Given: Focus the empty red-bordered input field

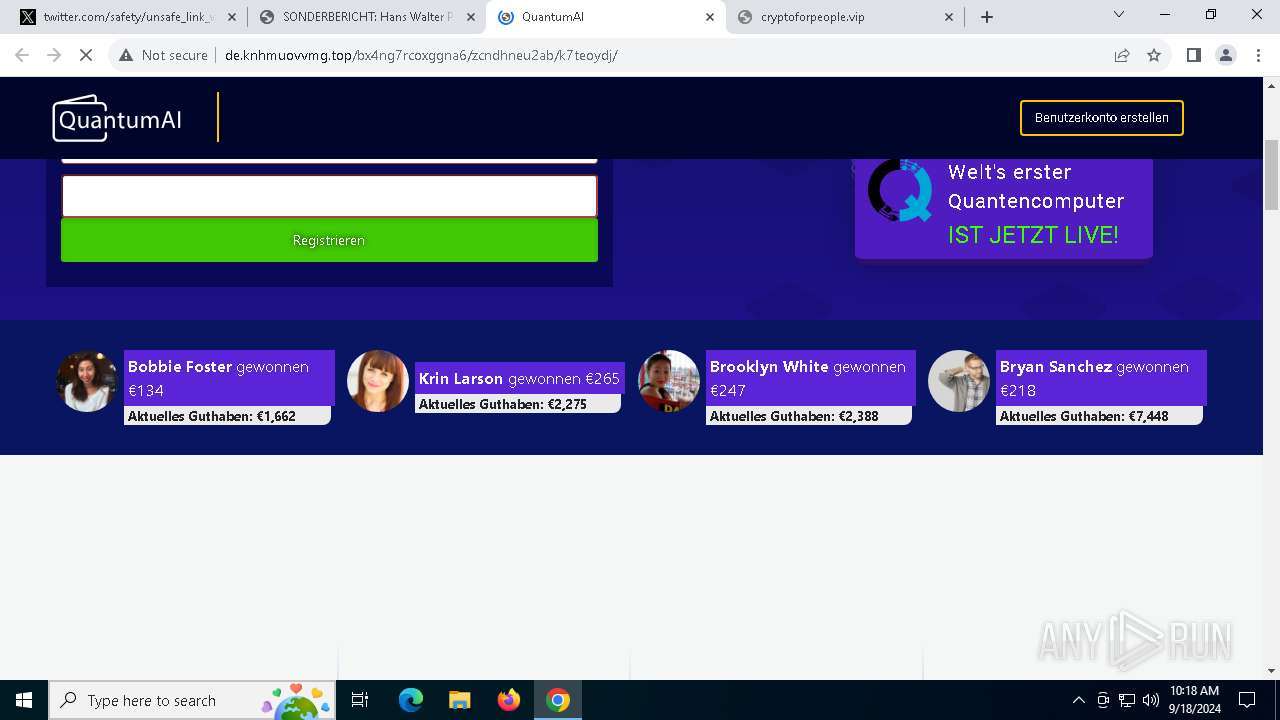Looking at the screenshot, I should 329,196.
